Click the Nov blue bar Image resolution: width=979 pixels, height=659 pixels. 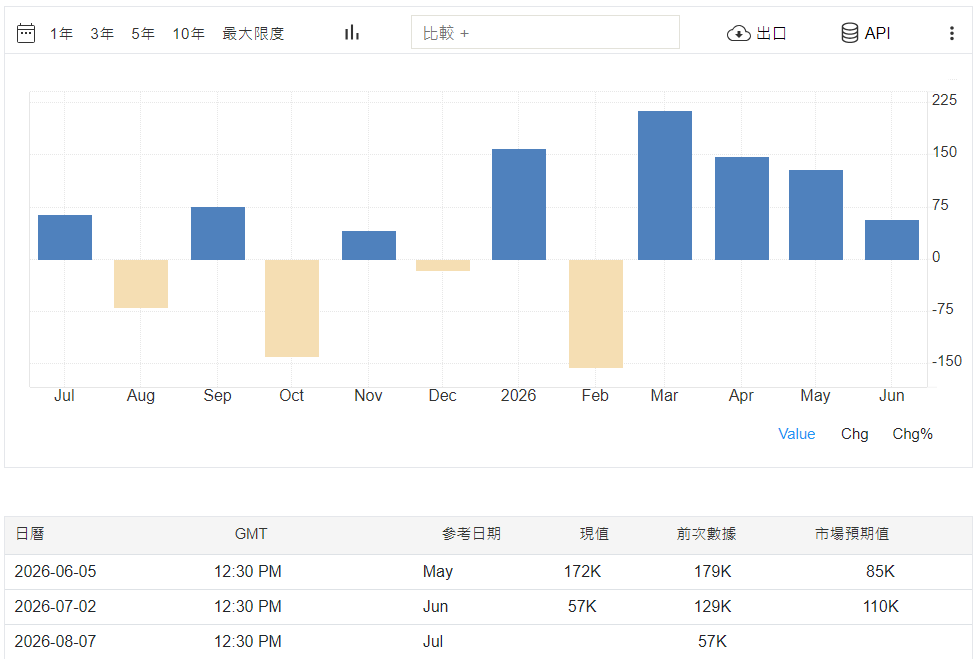[x=369, y=245]
